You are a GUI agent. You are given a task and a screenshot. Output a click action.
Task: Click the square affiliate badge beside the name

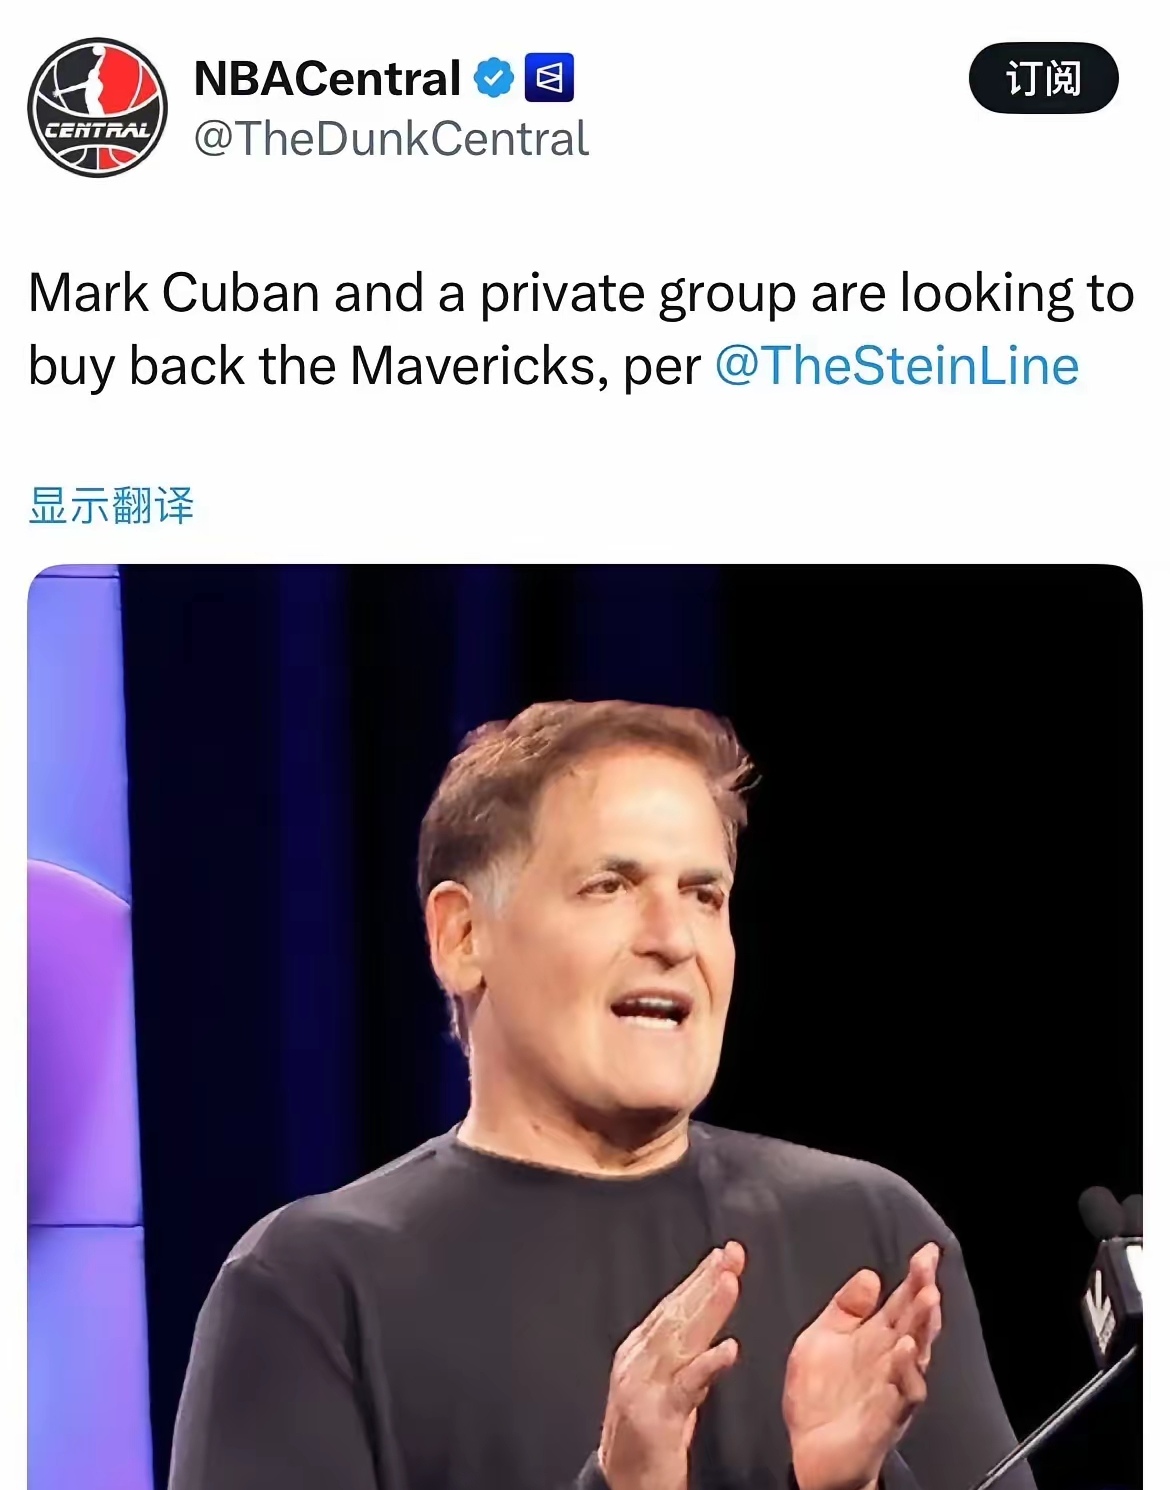[549, 78]
